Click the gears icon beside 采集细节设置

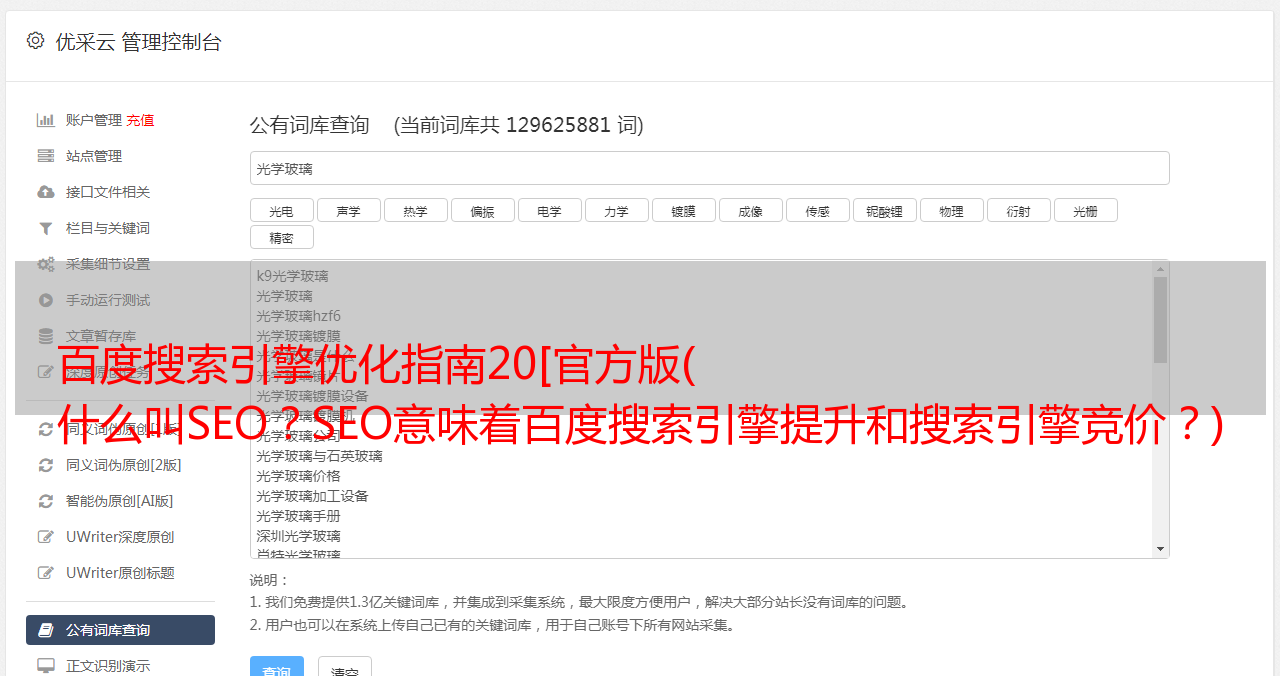46,264
